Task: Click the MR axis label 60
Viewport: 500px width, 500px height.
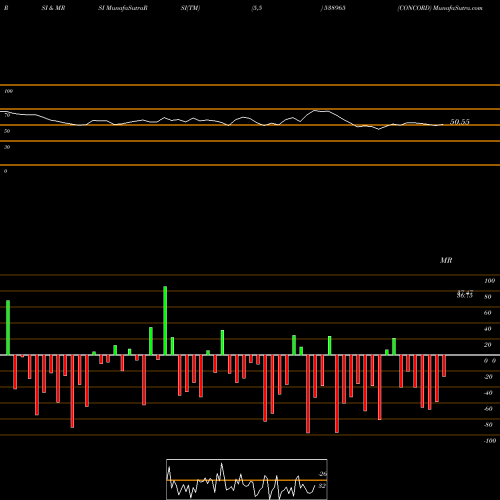Action: point(488,313)
